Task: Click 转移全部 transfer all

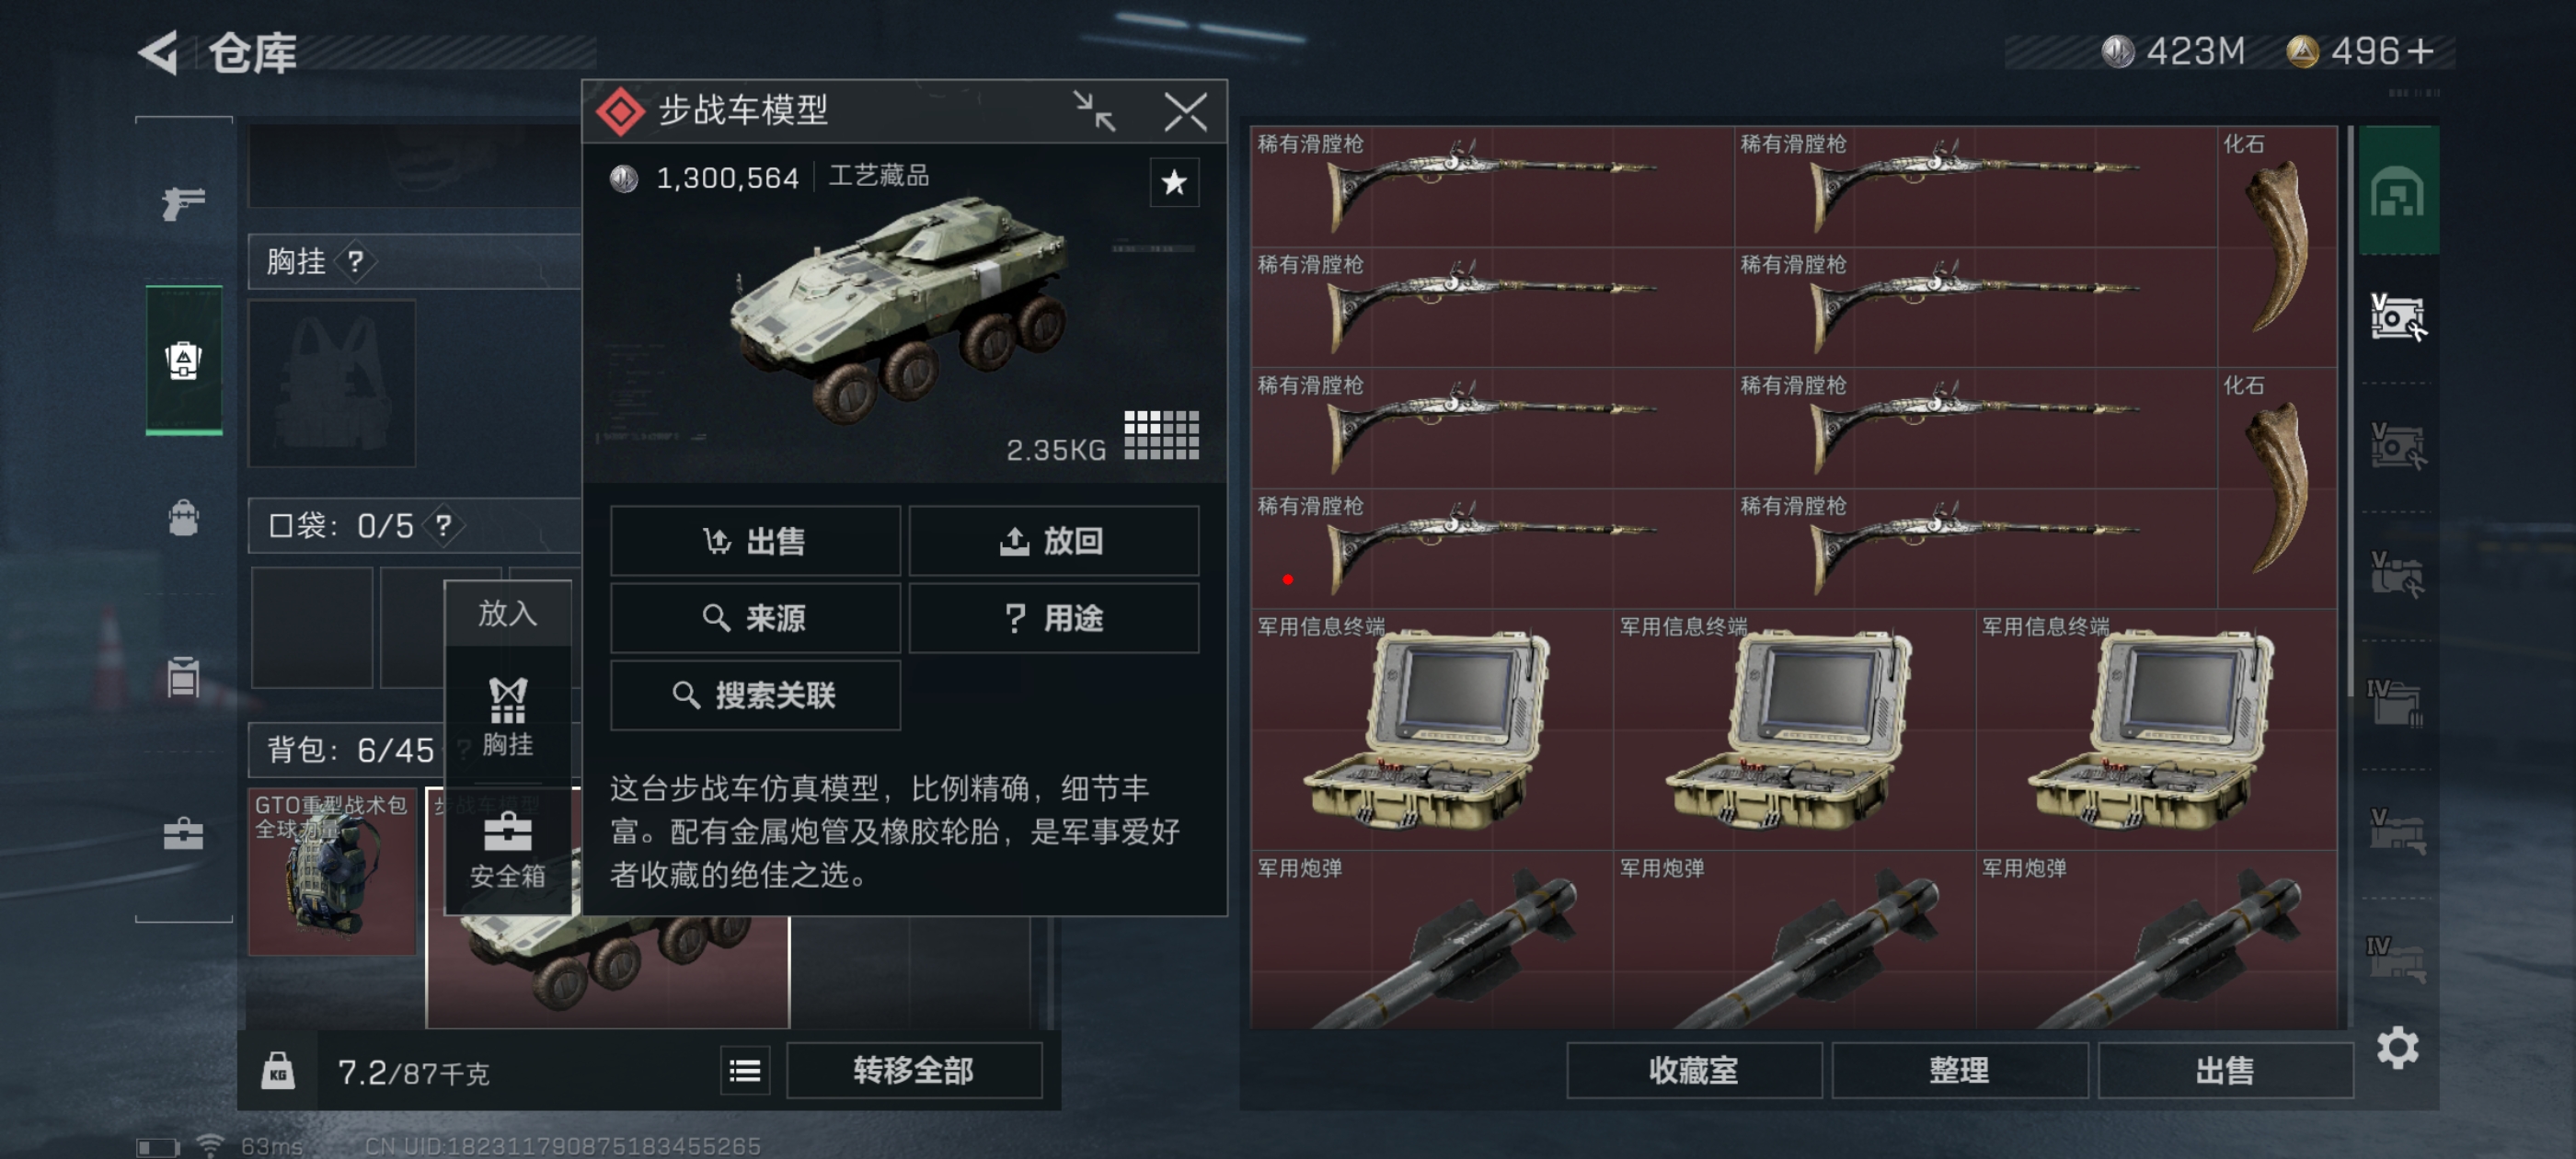Action: 914,1071
